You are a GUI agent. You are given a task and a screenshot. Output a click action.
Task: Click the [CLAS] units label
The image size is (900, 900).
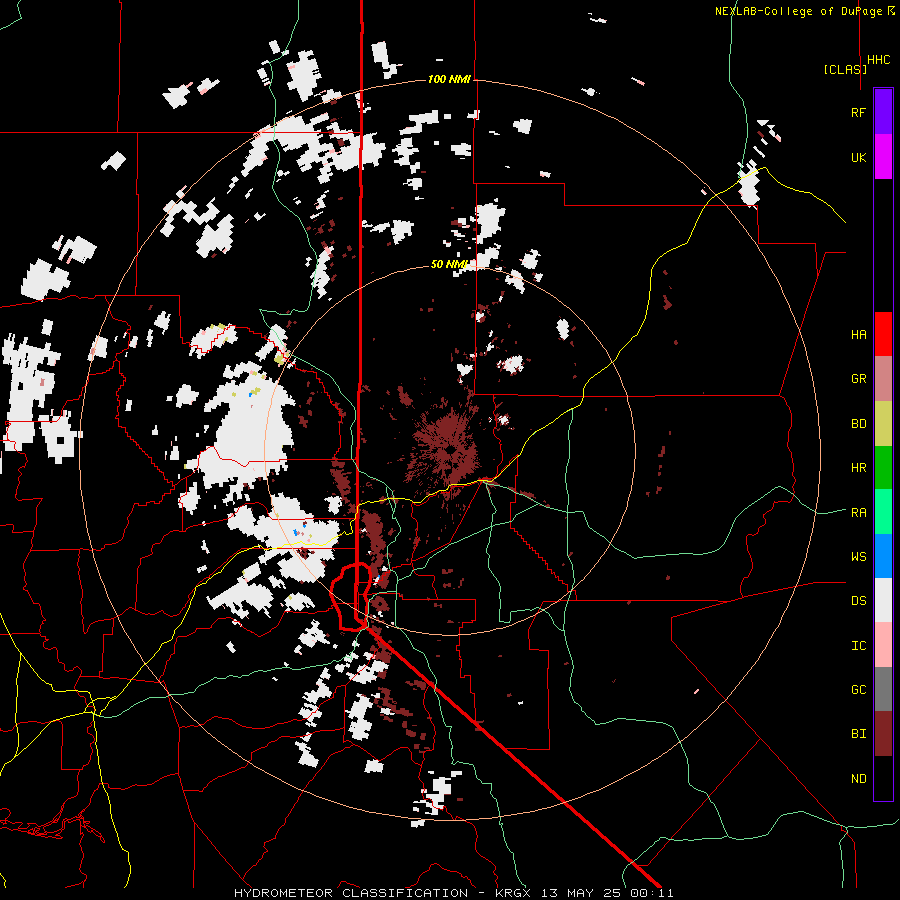(x=845, y=69)
